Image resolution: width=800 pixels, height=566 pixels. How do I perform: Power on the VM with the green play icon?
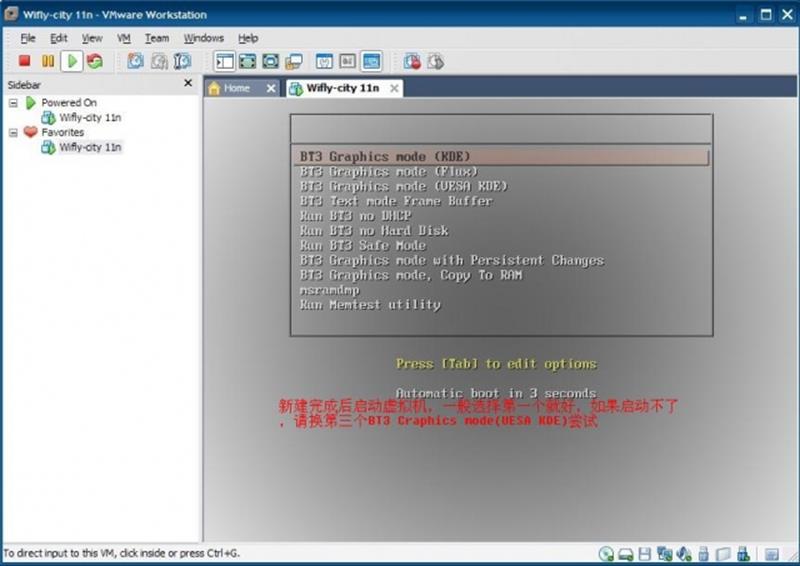pos(72,61)
